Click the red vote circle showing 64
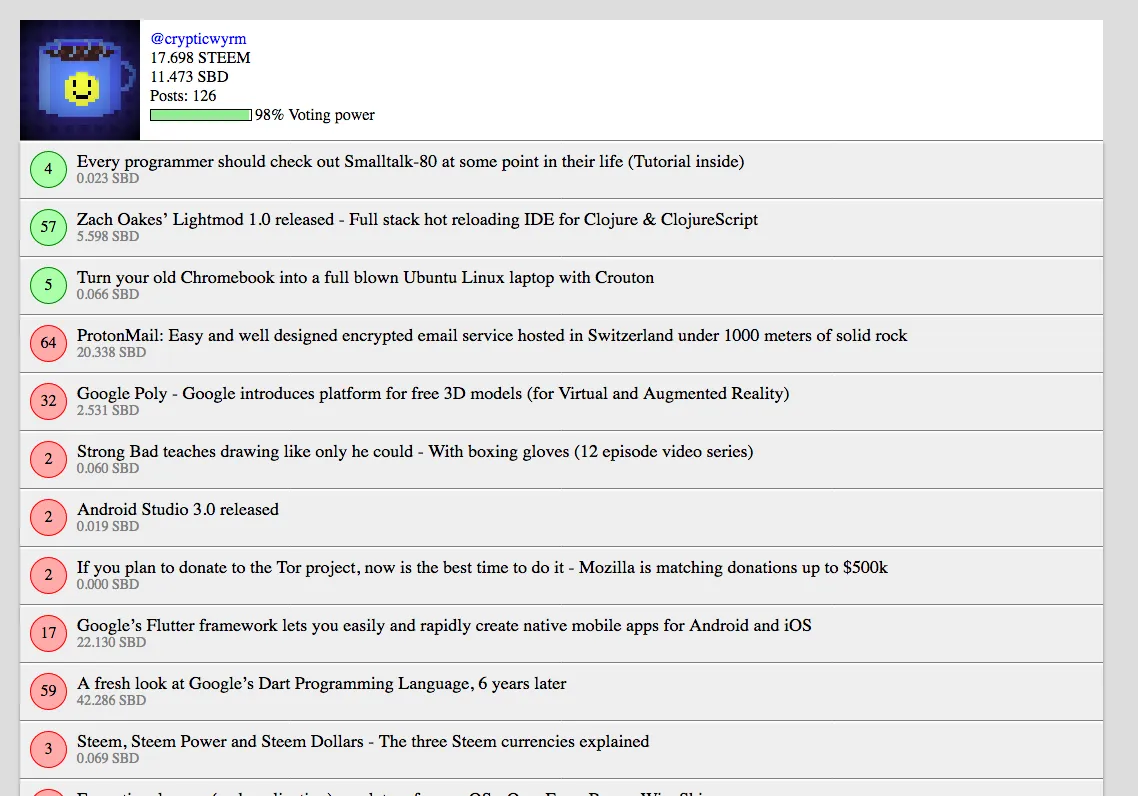This screenshot has height=796, width=1138. click(49, 343)
